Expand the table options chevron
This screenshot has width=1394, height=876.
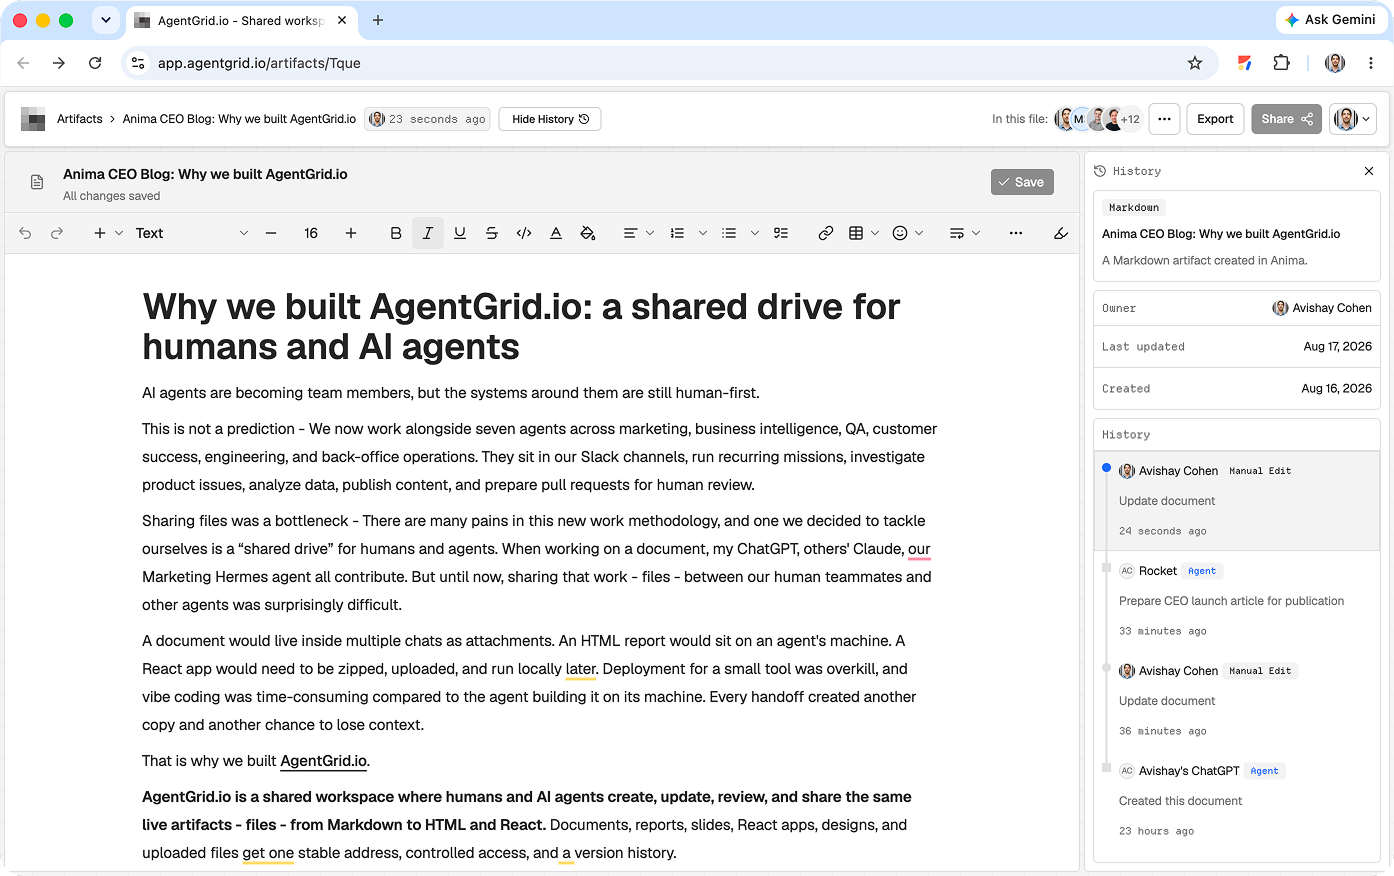[875, 233]
